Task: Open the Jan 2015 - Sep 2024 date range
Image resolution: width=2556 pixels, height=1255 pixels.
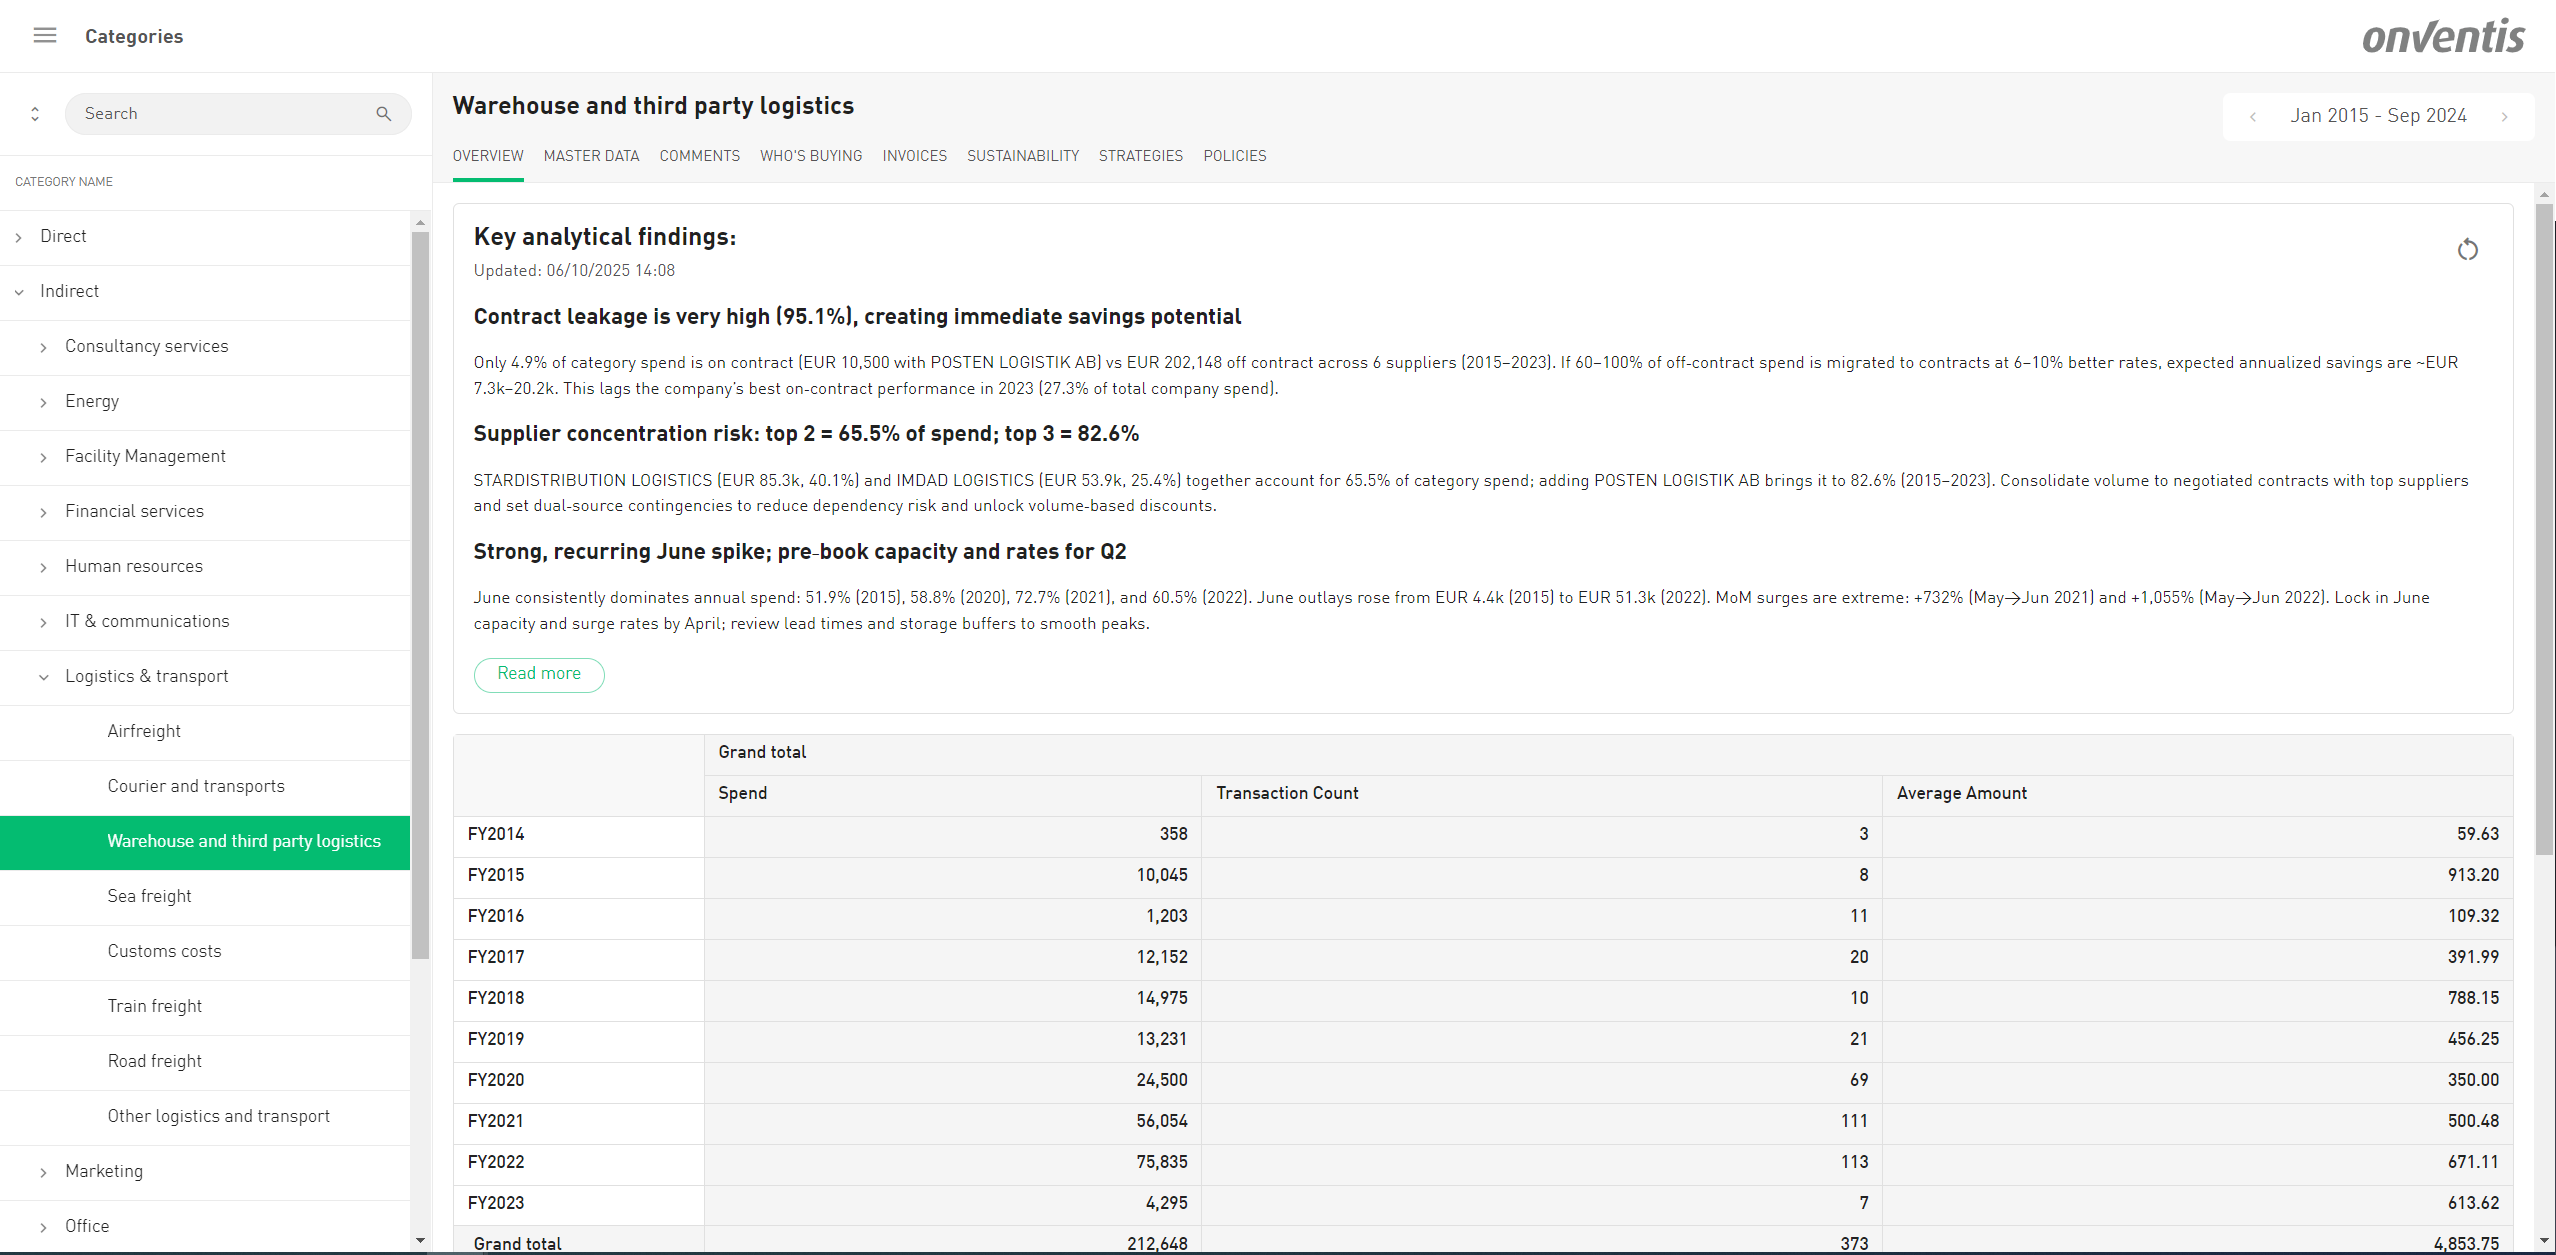Action: 2378,116
